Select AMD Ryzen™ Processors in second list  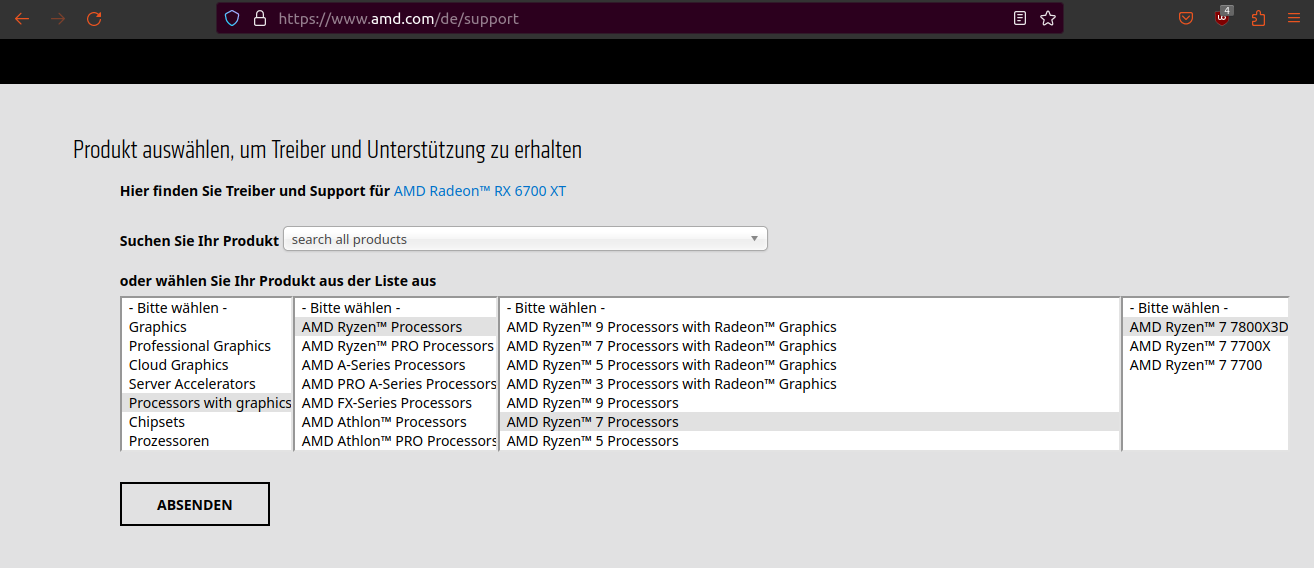pos(396,327)
